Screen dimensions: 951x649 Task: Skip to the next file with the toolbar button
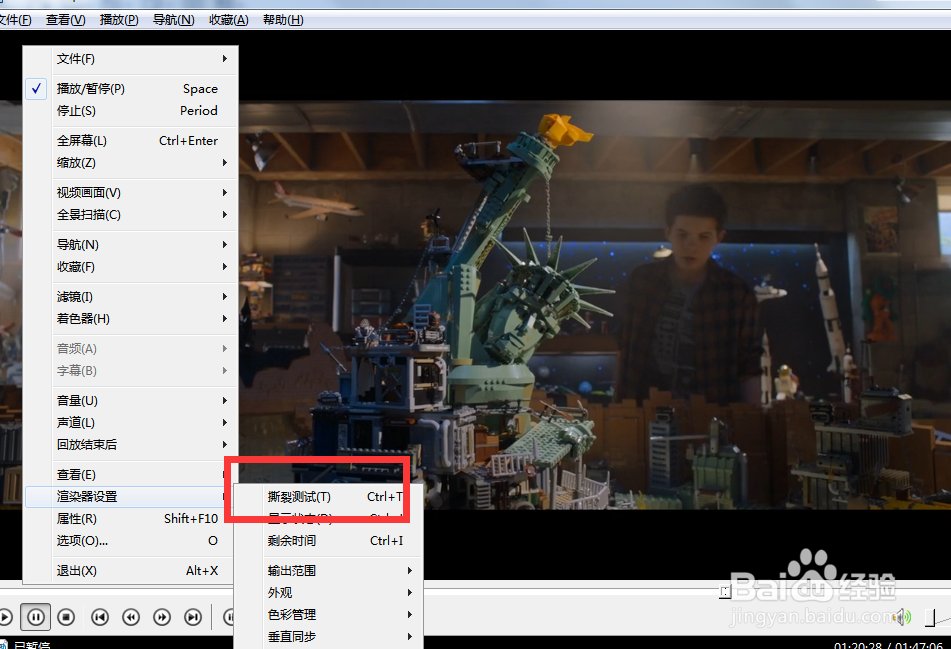pyautogui.click(x=193, y=617)
